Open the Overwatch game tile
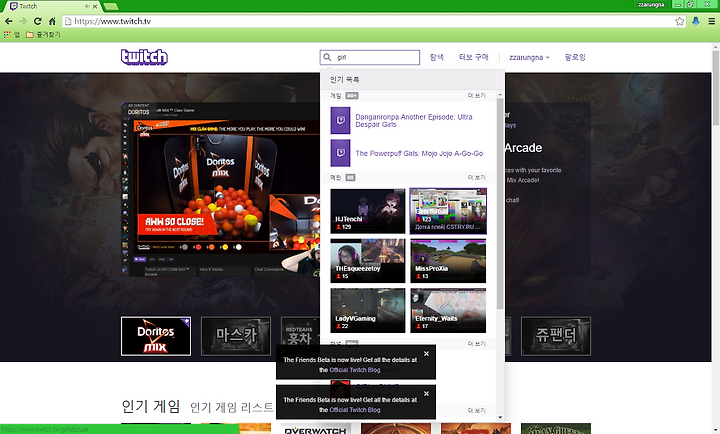This screenshot has height=434, width=720. point(316,429)
